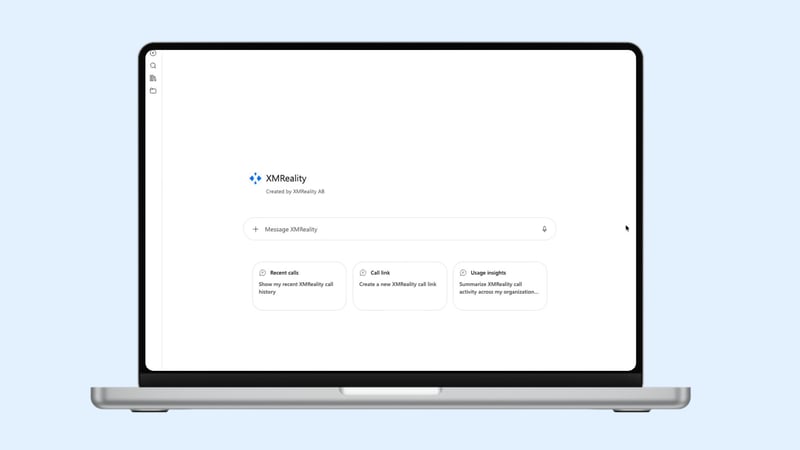800x450 pixels.
Task: Open search using the magnifier sidebar icon
Action: coord(153,65)
